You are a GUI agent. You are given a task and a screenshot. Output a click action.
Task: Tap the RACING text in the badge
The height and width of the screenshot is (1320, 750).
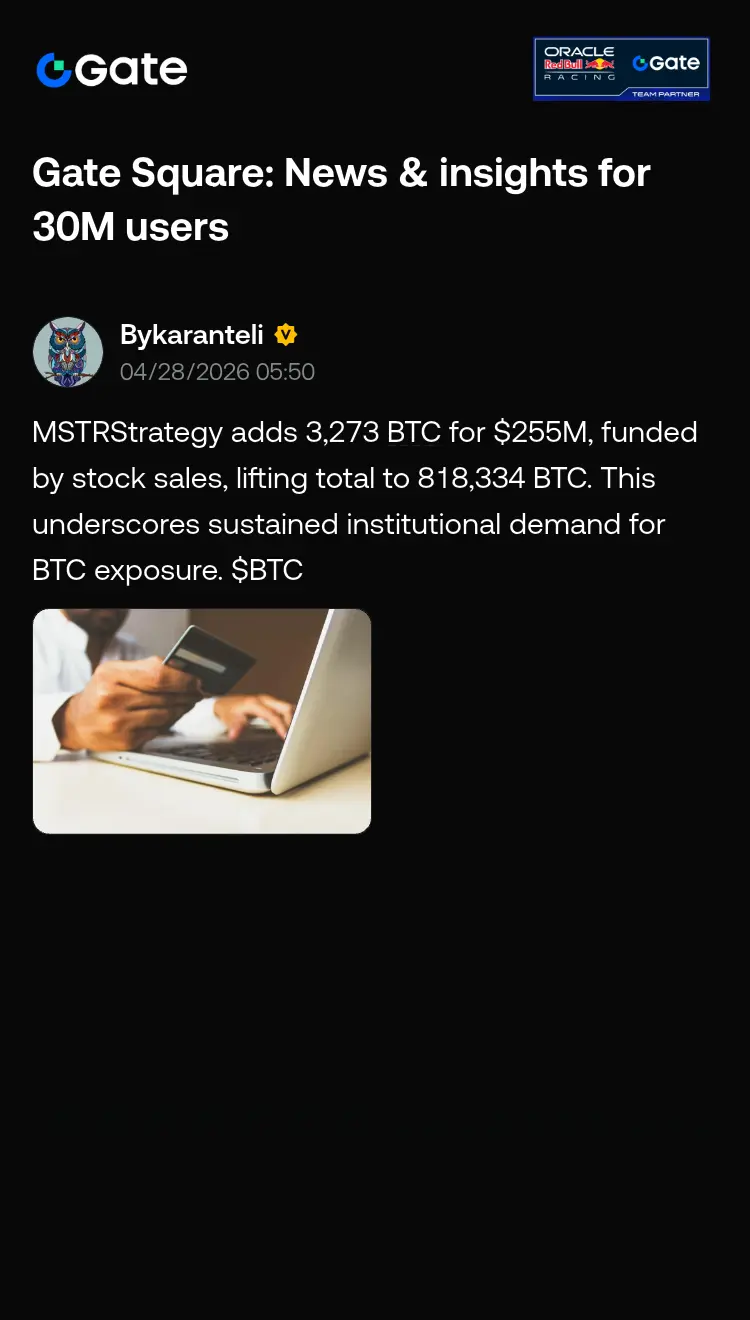click(x=579, y=77)
